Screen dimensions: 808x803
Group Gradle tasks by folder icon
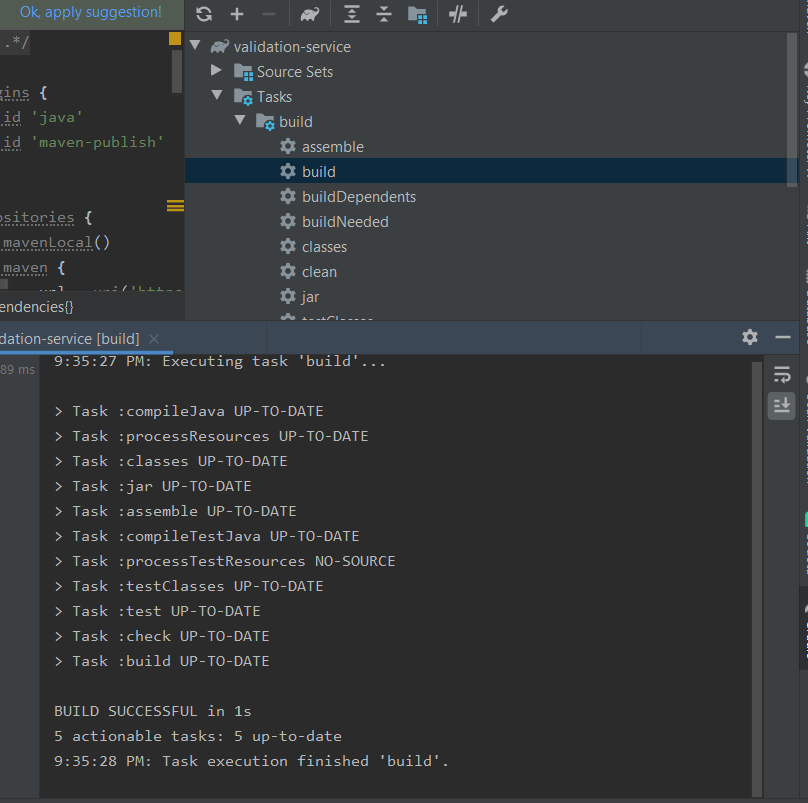[417, 14]
